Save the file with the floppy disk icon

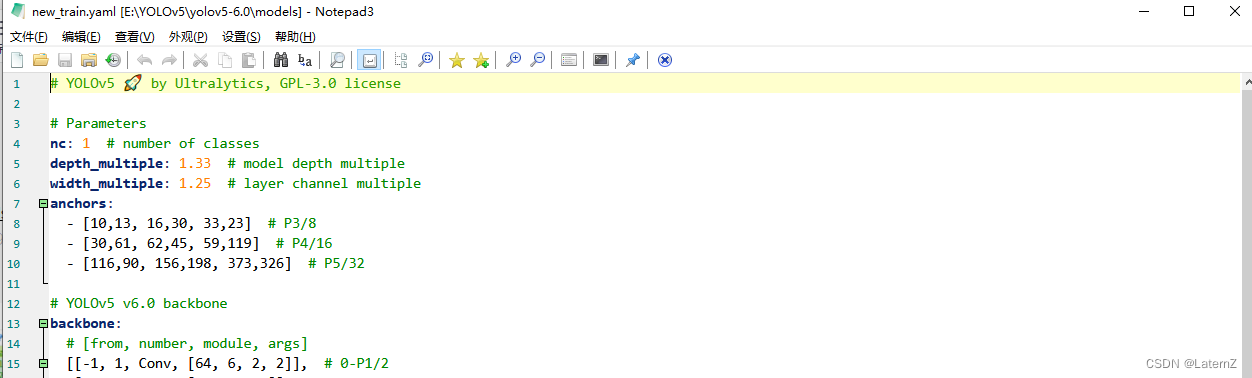(65, 60)
